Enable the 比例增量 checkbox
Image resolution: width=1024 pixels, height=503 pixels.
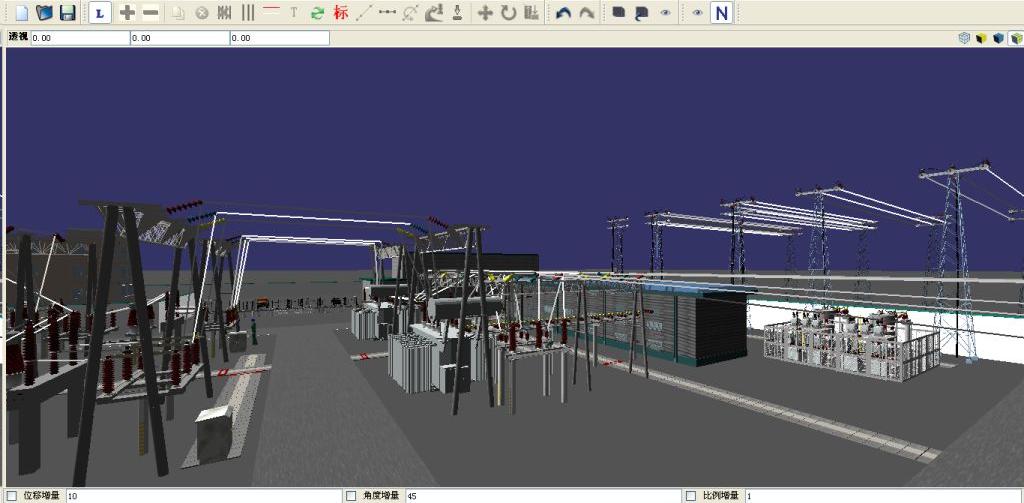click(x=690, y=496)
